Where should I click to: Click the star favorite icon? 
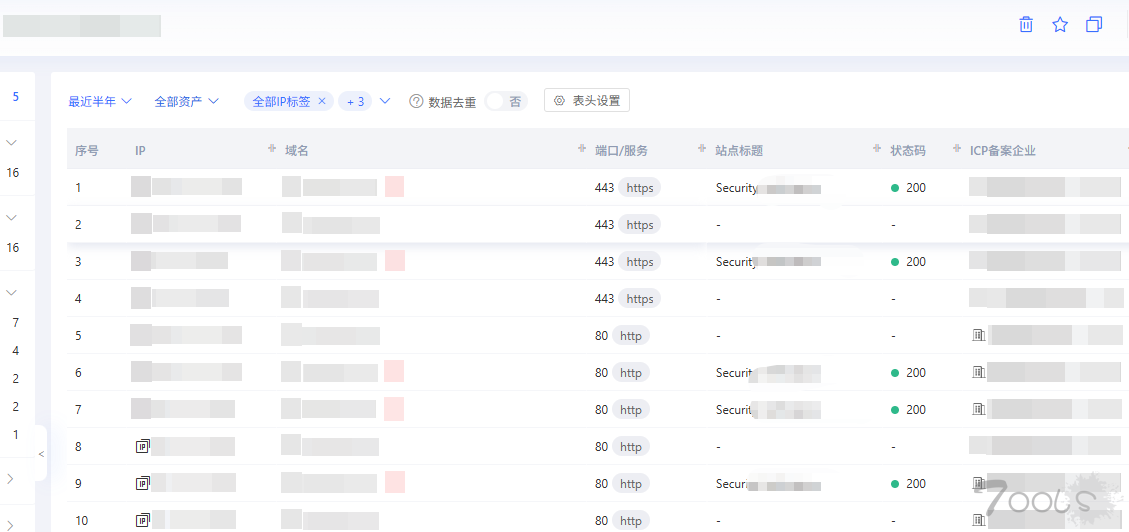click(x=1060, y=25)
